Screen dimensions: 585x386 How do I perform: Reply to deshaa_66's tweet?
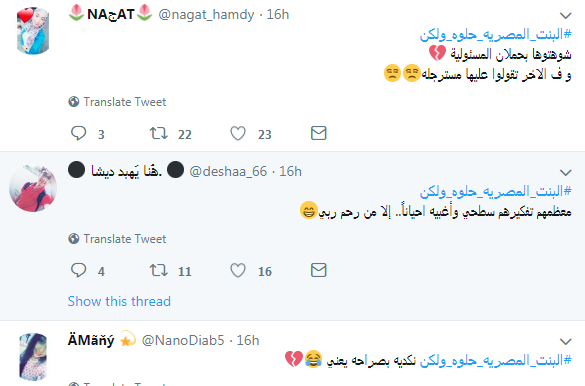(x=79, y=270)
